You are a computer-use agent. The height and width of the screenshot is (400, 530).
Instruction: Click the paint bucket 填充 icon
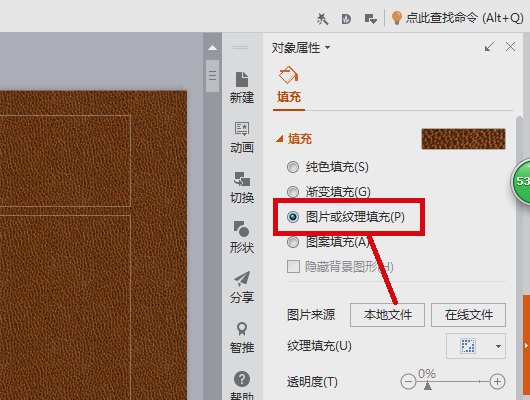288,75
